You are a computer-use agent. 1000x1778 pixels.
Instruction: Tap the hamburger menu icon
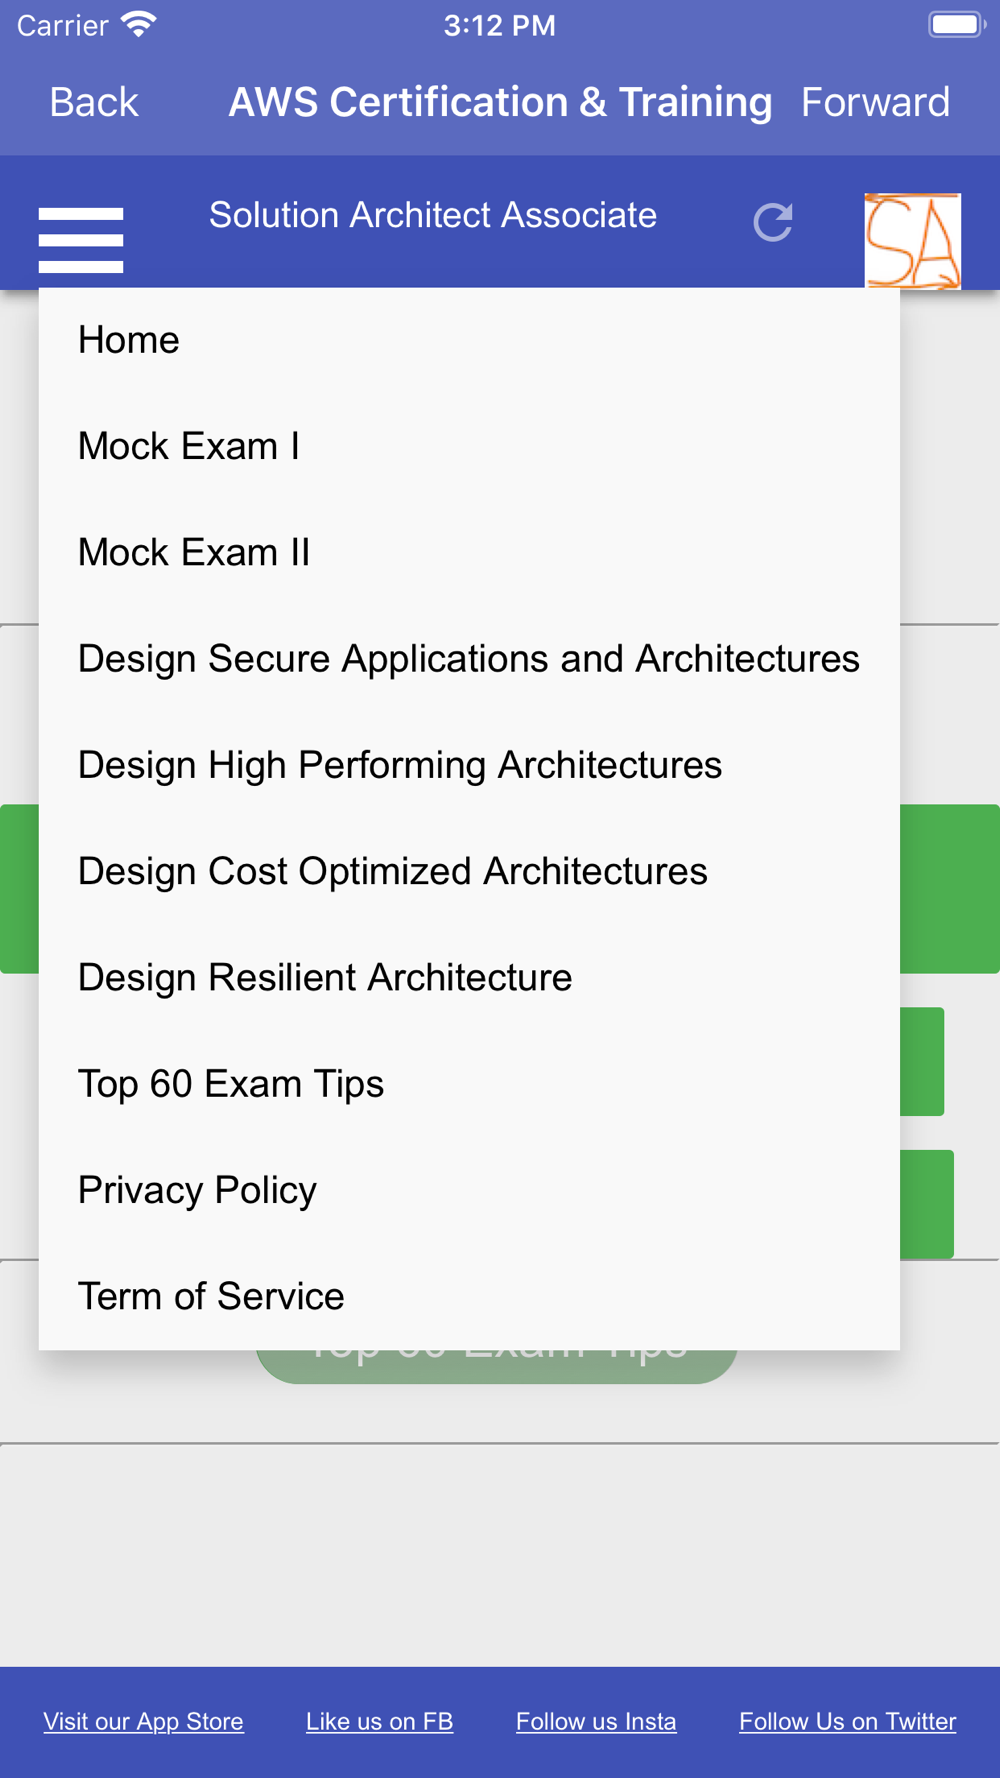point(81,240)
